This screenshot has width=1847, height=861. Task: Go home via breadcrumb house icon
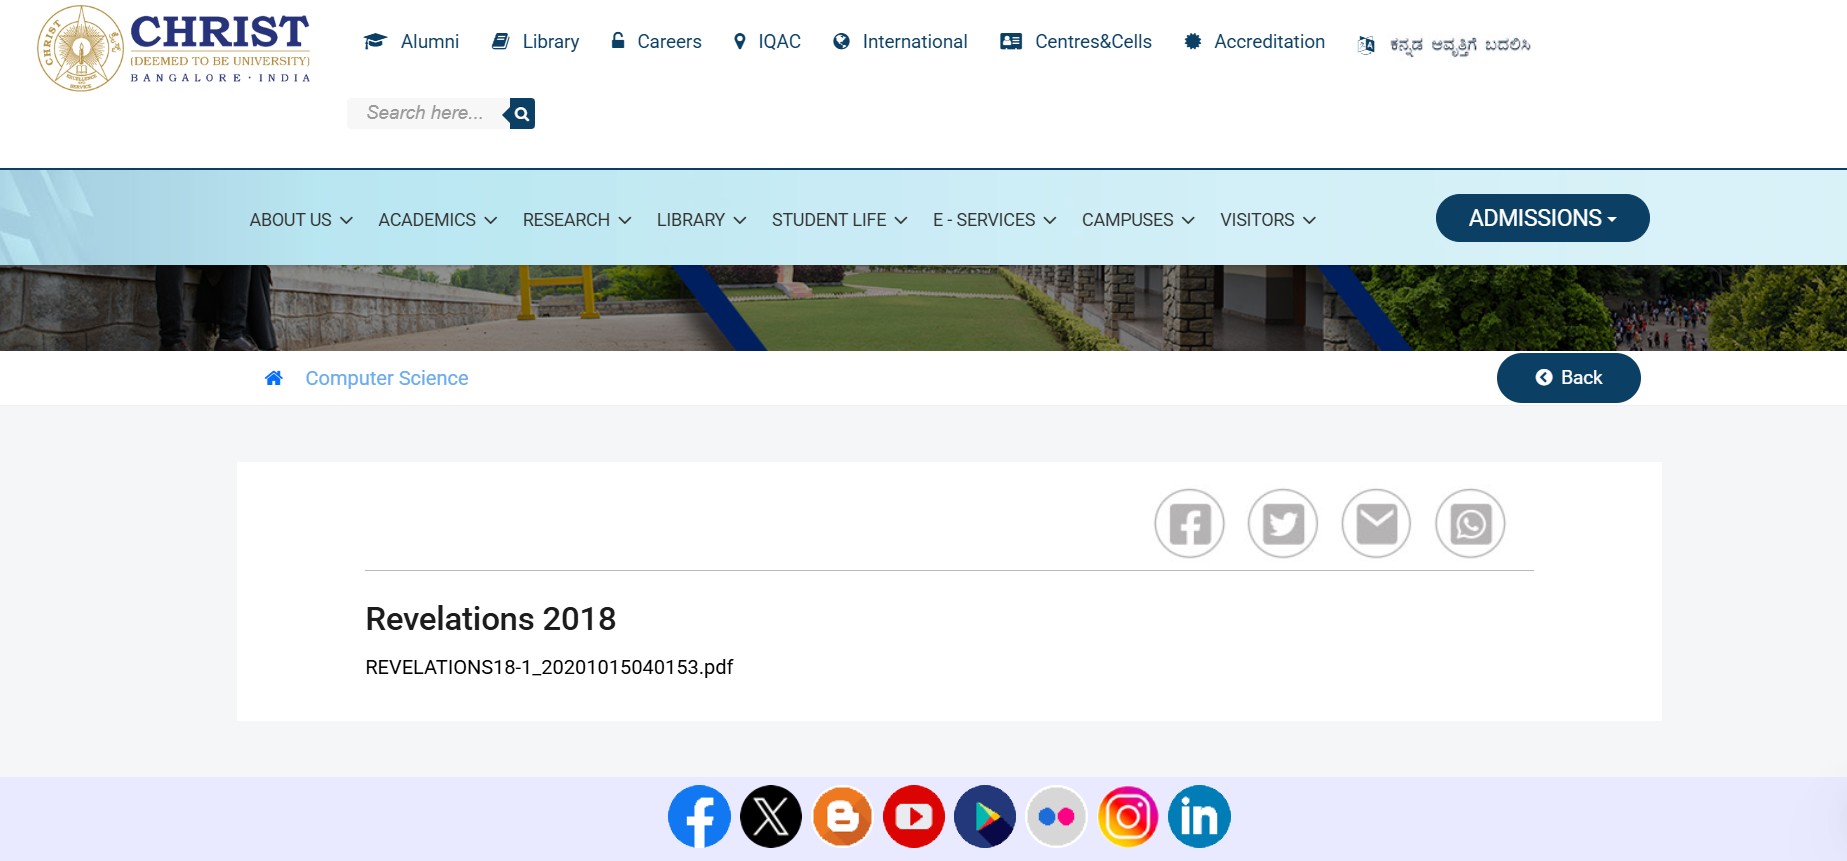(x=273, y=378)
